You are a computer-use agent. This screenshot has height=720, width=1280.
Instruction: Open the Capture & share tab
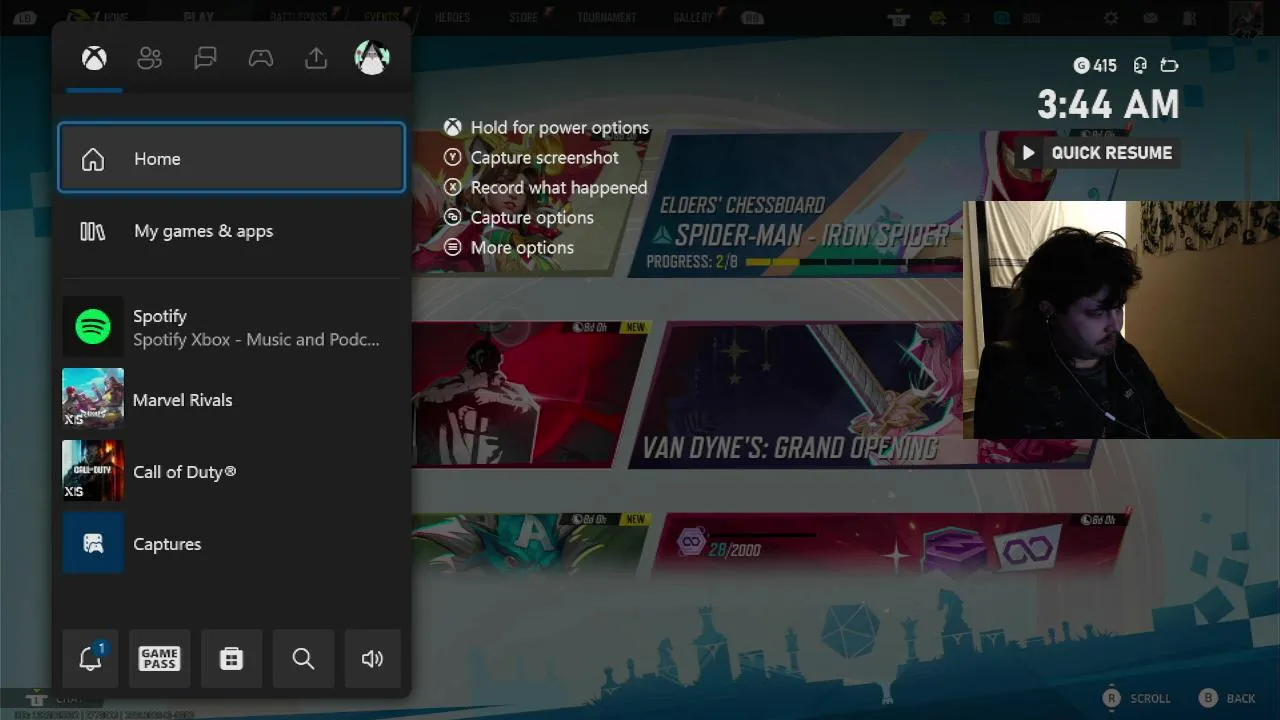[x=316, y=58]
